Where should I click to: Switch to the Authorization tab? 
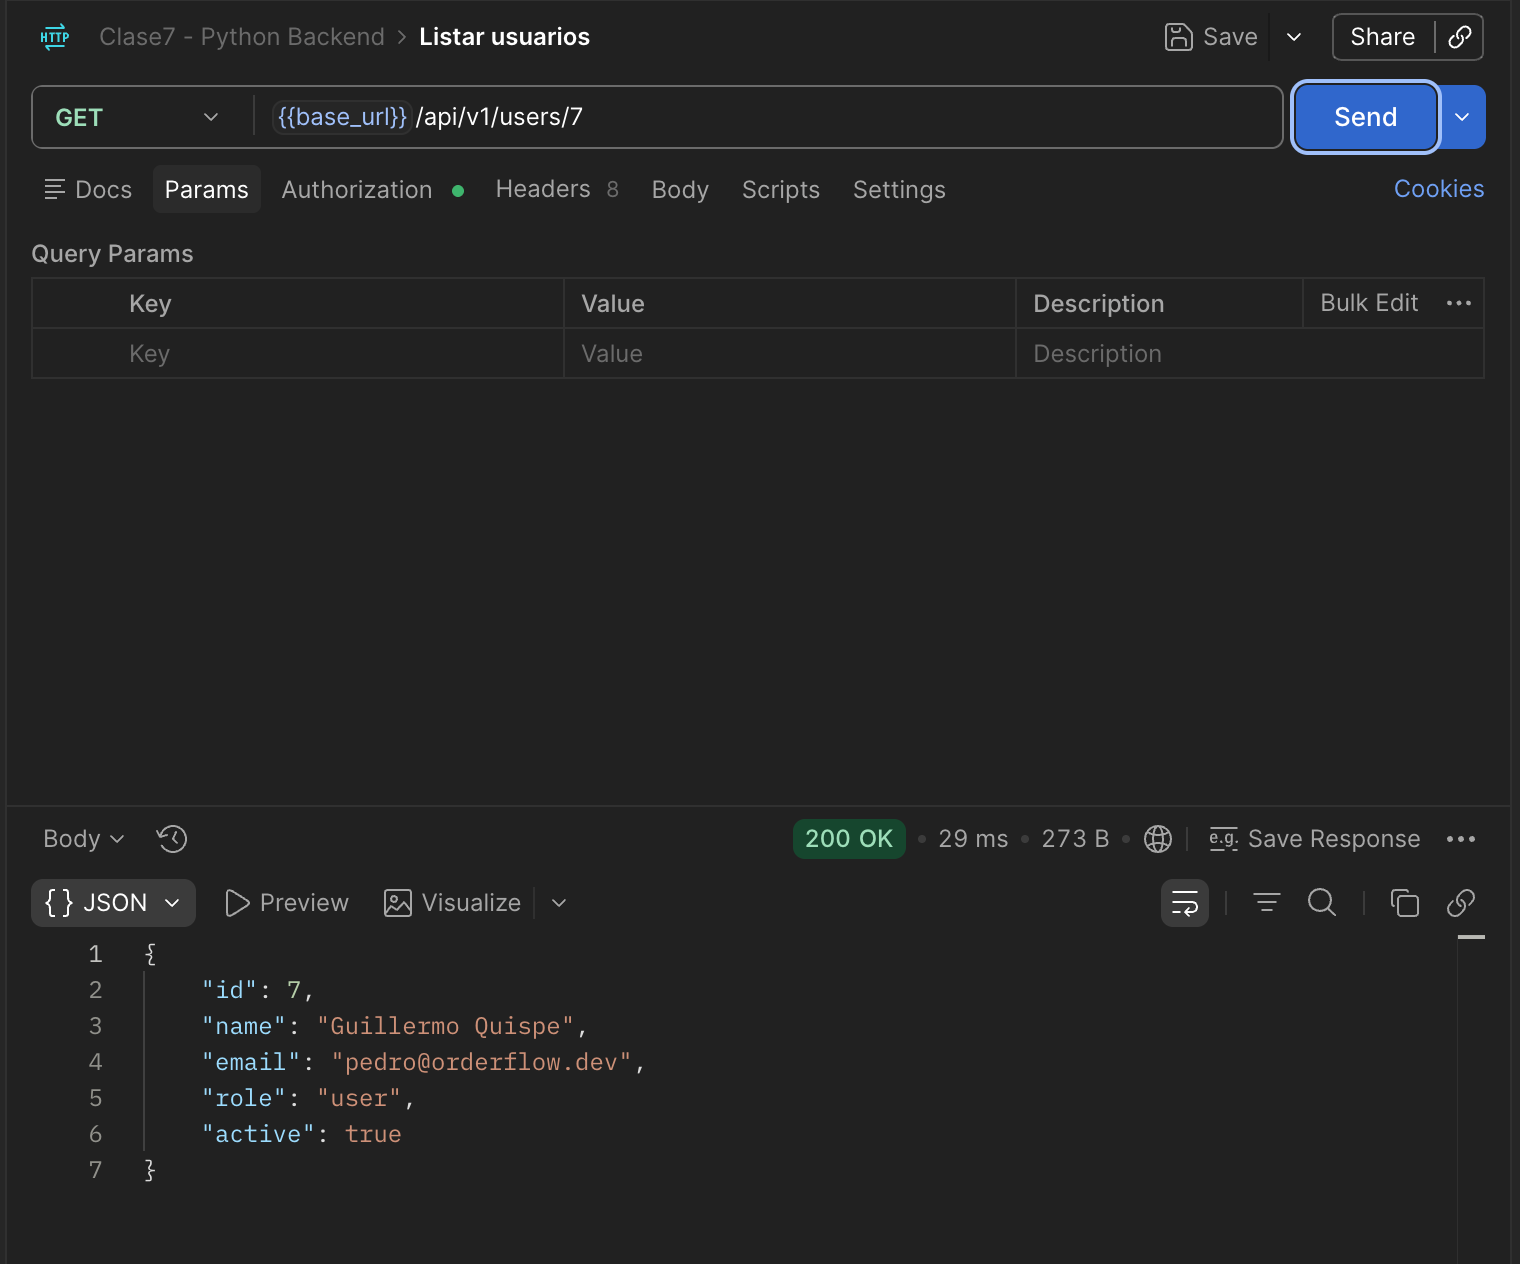[372, 189]
